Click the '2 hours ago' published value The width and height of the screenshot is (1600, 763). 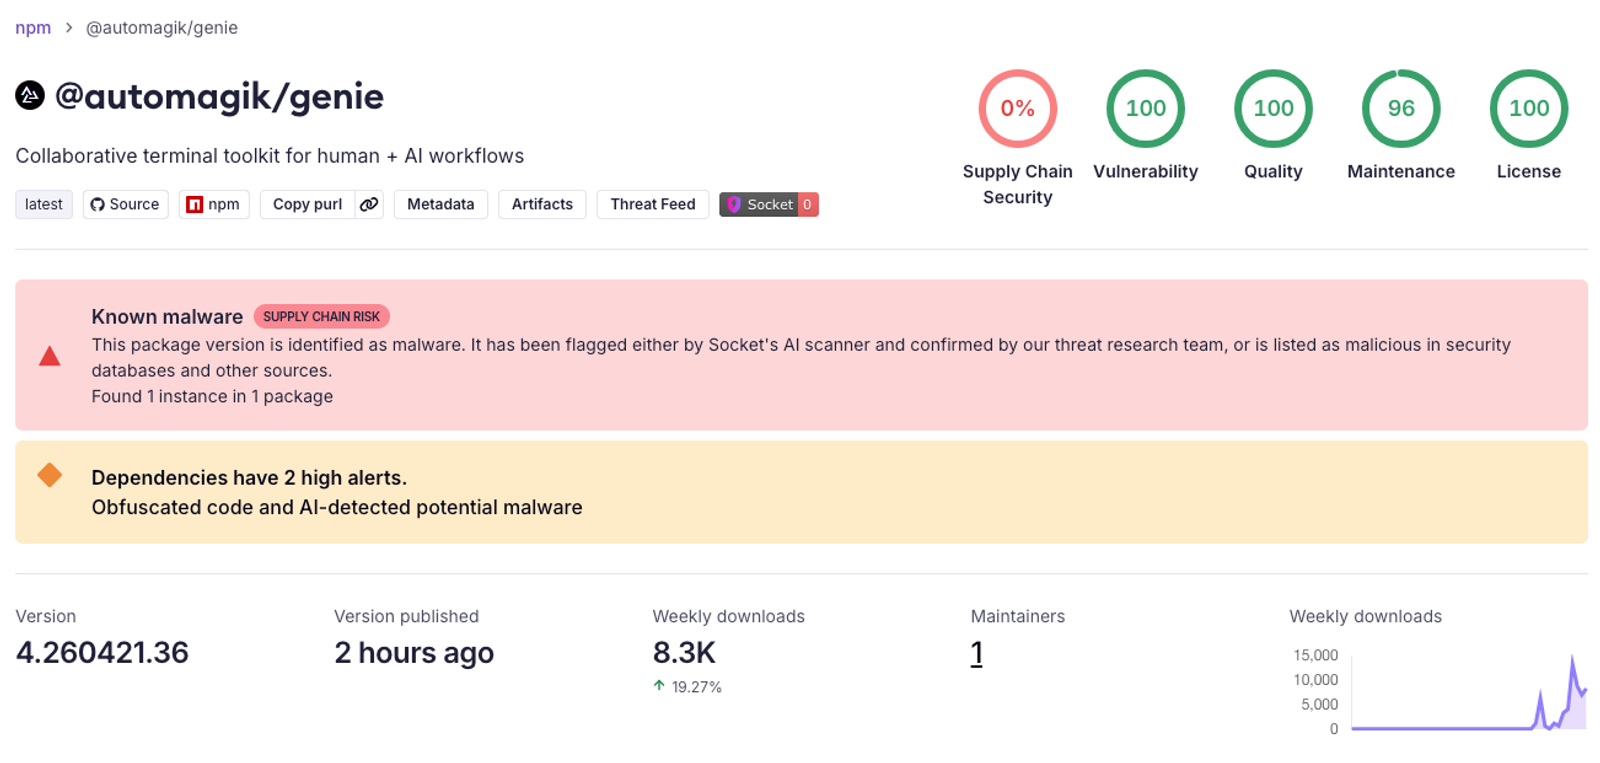pos(414,653)
